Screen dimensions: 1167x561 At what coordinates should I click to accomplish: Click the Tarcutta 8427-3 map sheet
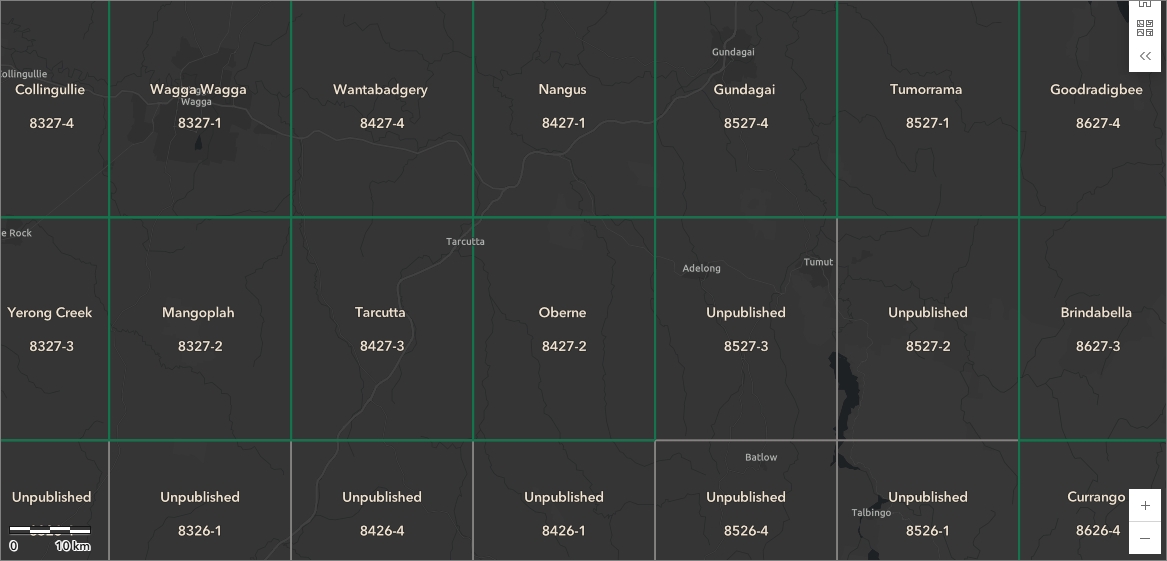coord(382,329)
